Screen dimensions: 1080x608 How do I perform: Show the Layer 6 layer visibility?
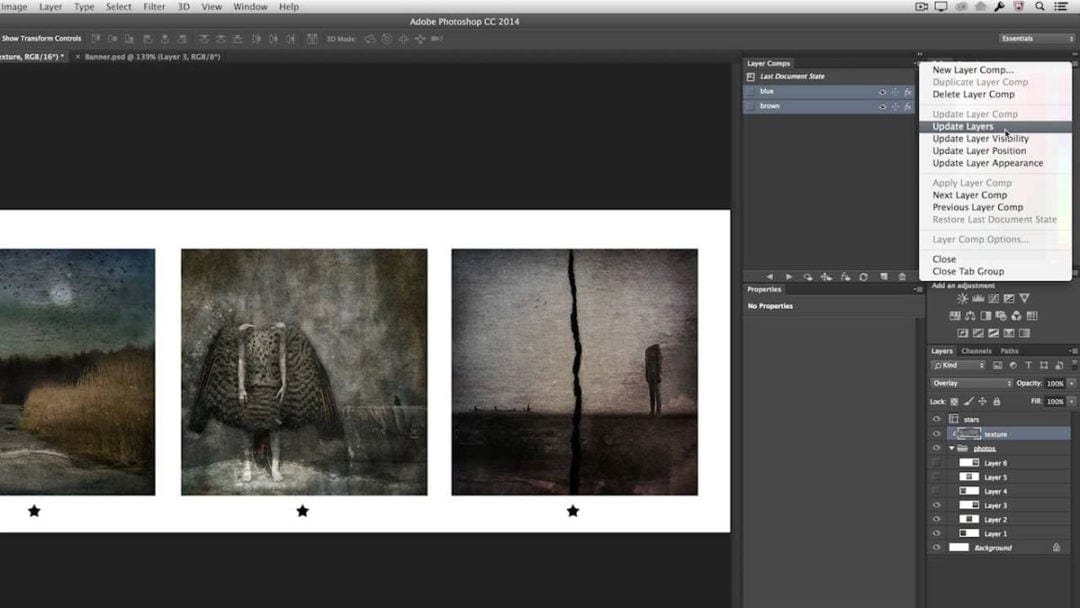(x=936, y=462)
